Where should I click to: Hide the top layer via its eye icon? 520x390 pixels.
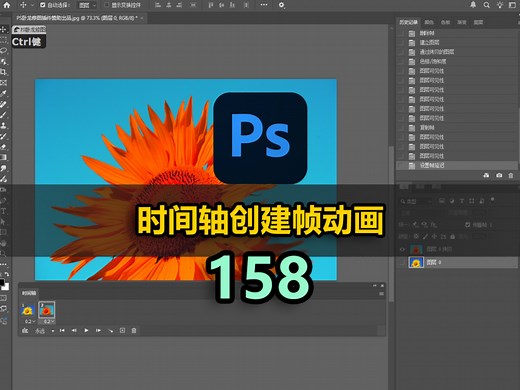(x=402, y=249)
